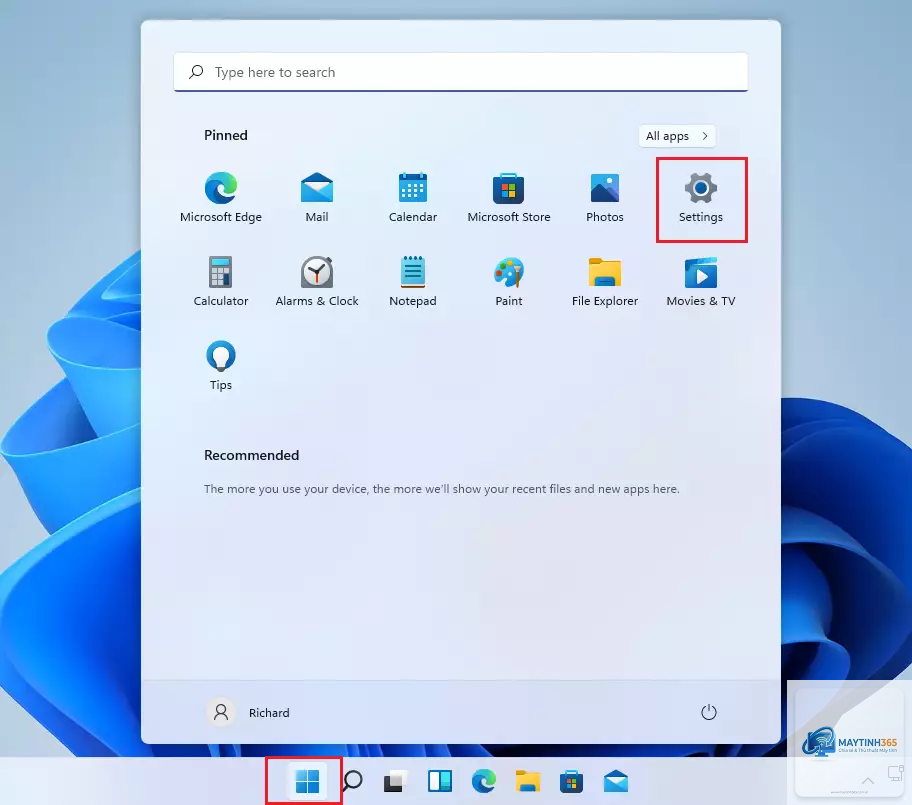Launch the Mail app in Pinned
The height and width of the screenshot is (805, 912).
(317, 198)
